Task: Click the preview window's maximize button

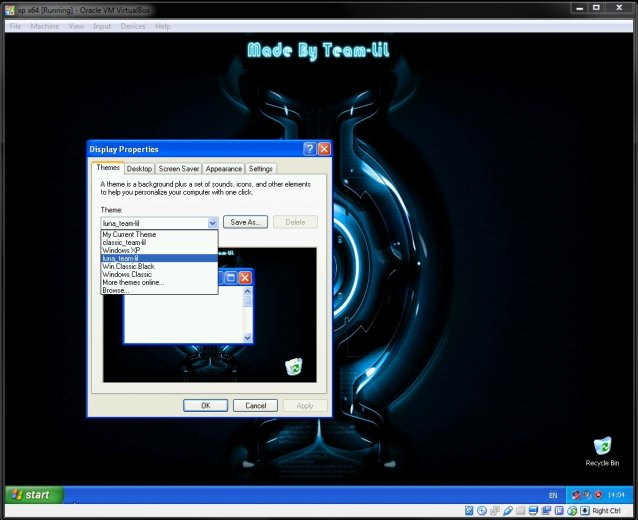Action: [231, 277]
